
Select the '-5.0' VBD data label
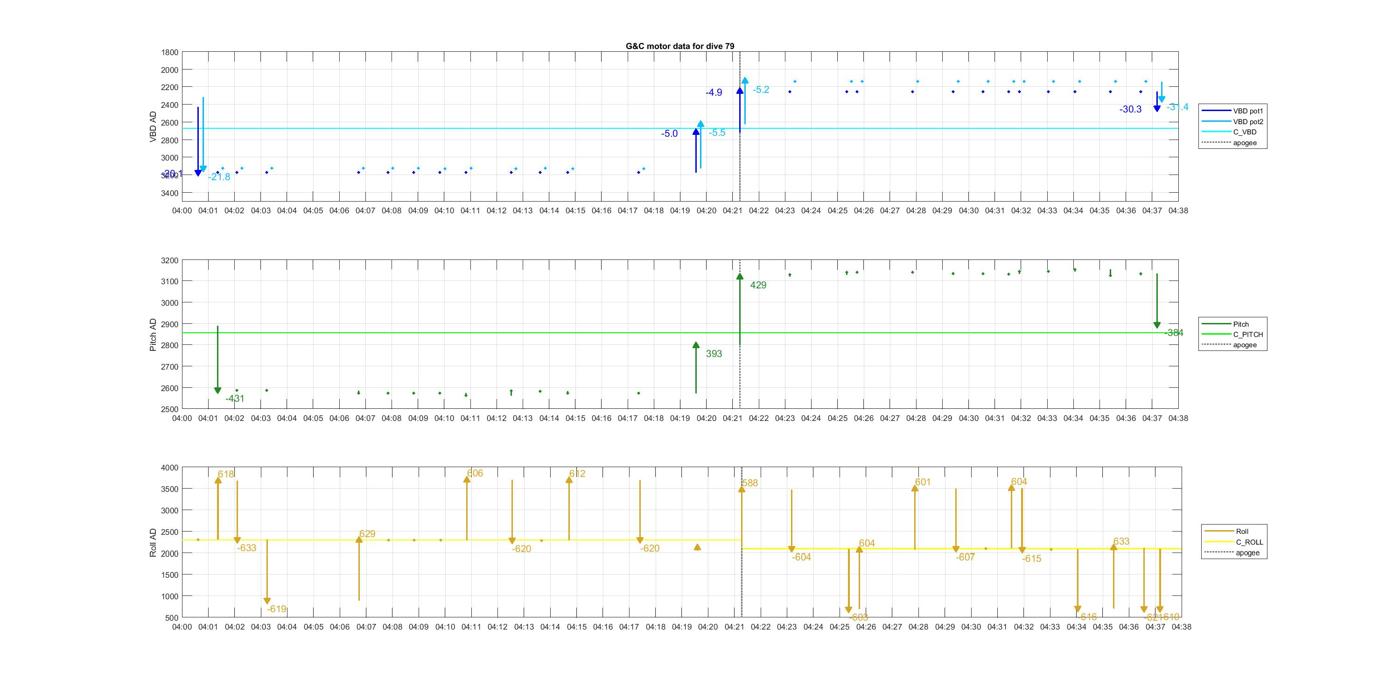pyautogui.click(x=669, y=134)
